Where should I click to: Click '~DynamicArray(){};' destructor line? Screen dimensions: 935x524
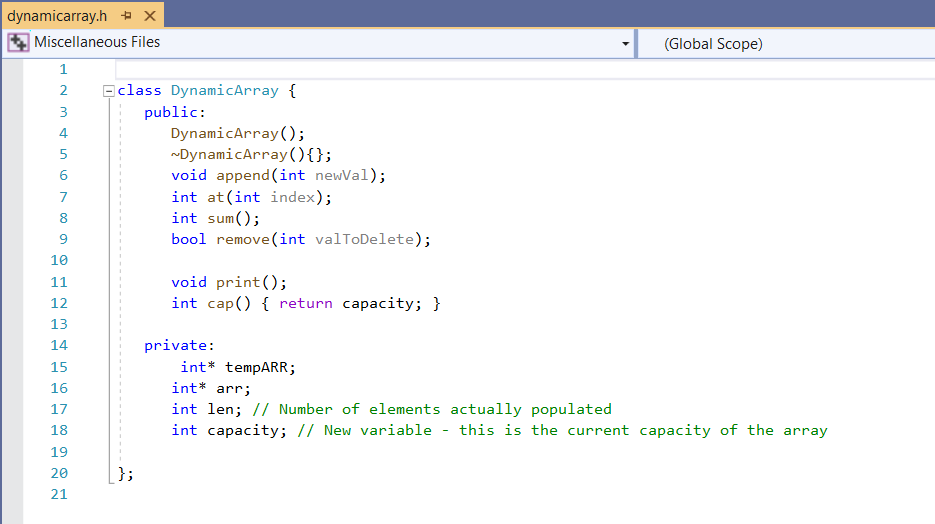[251, 154]
